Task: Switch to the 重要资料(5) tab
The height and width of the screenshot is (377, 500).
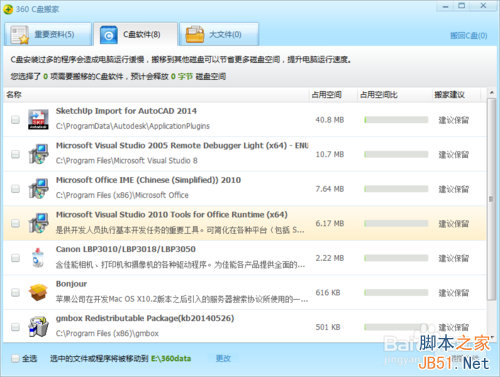Action: pyautogui.click(x=48, y=34)
